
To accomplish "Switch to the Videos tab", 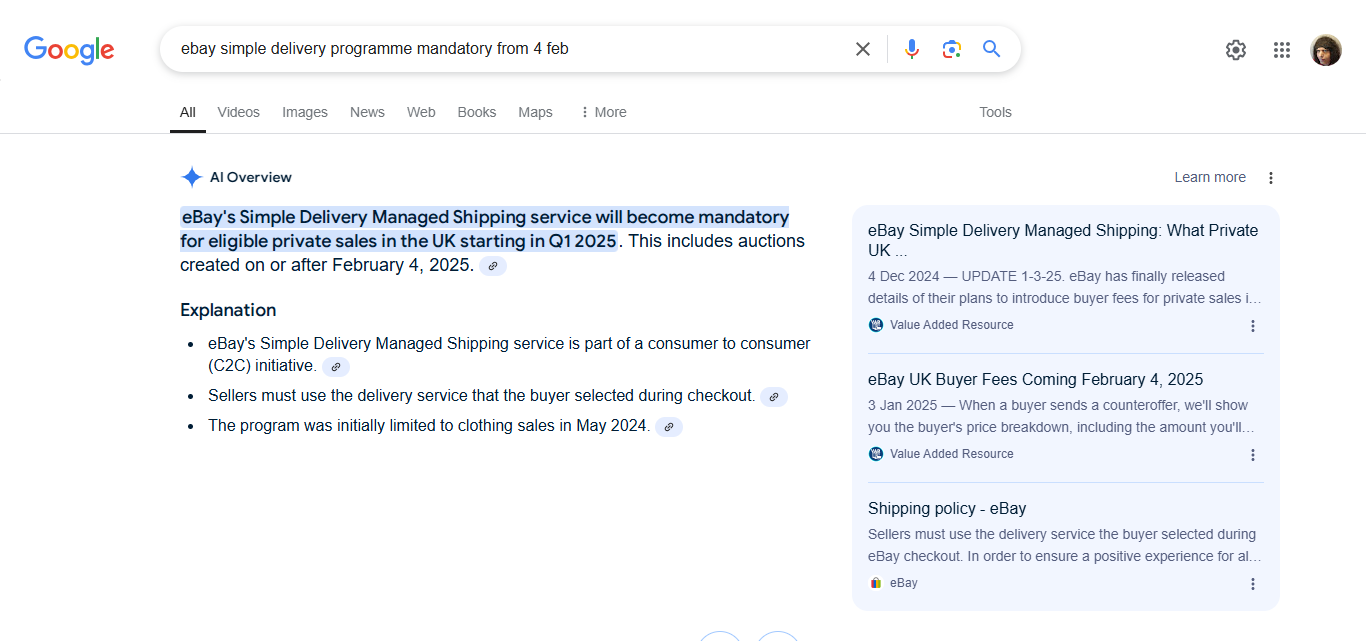I will [238, 112].
